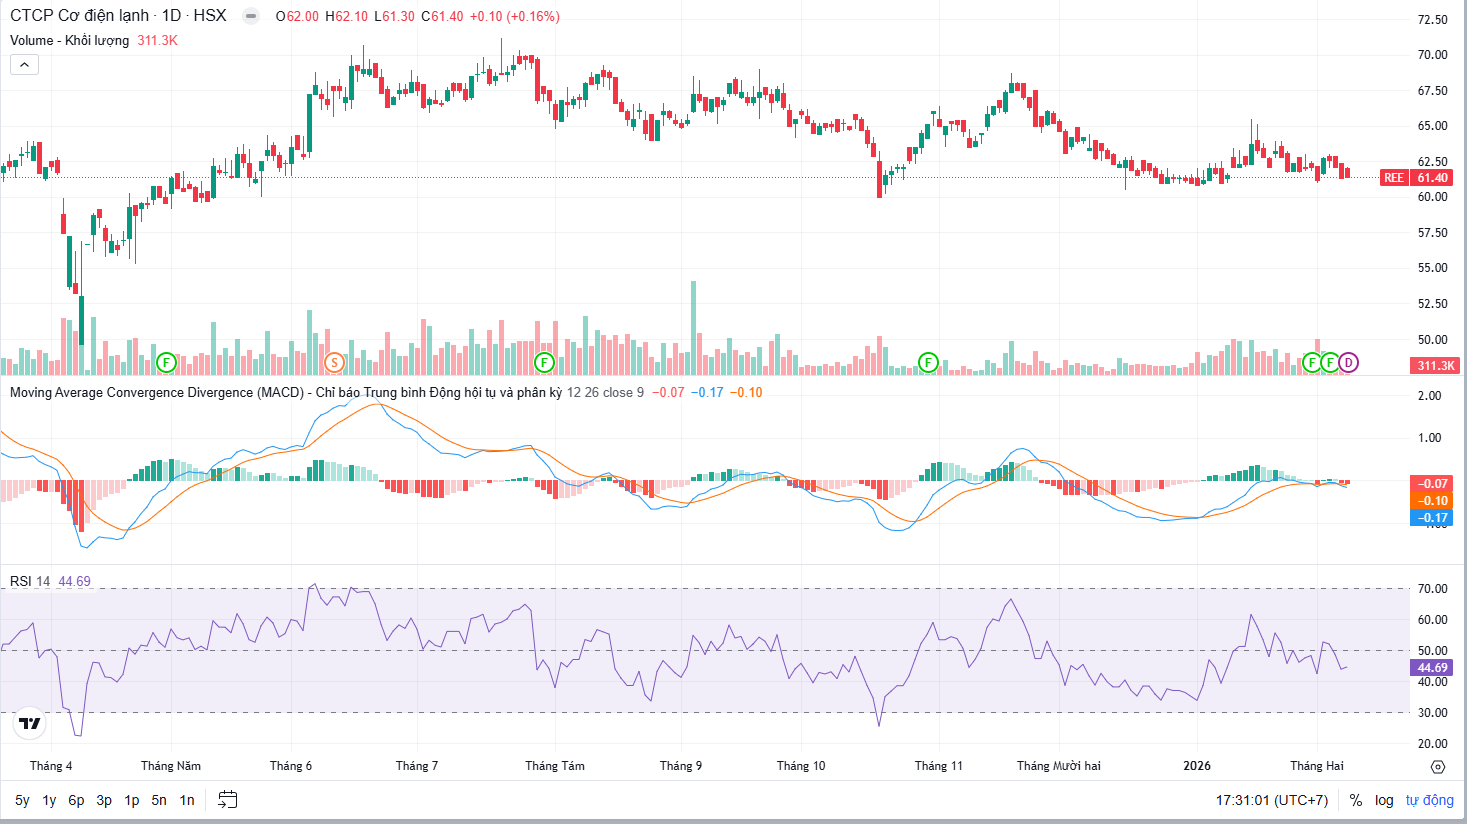Click the CTCP Cơ điện lạnh symbol title

click(79, 16)
